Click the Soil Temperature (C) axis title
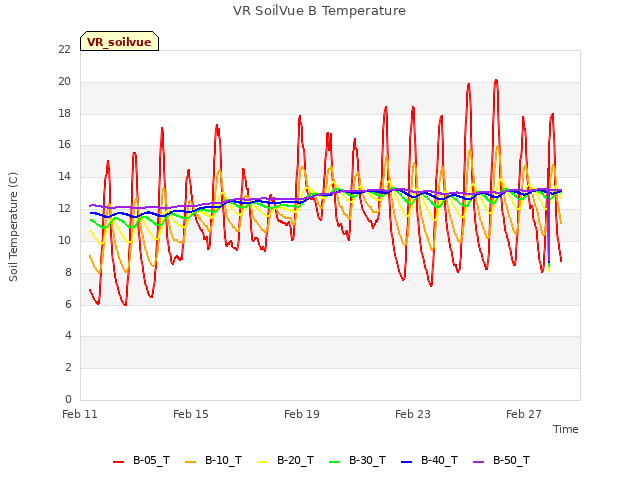Viewport: 640px width, 480px height. [13, 227]
